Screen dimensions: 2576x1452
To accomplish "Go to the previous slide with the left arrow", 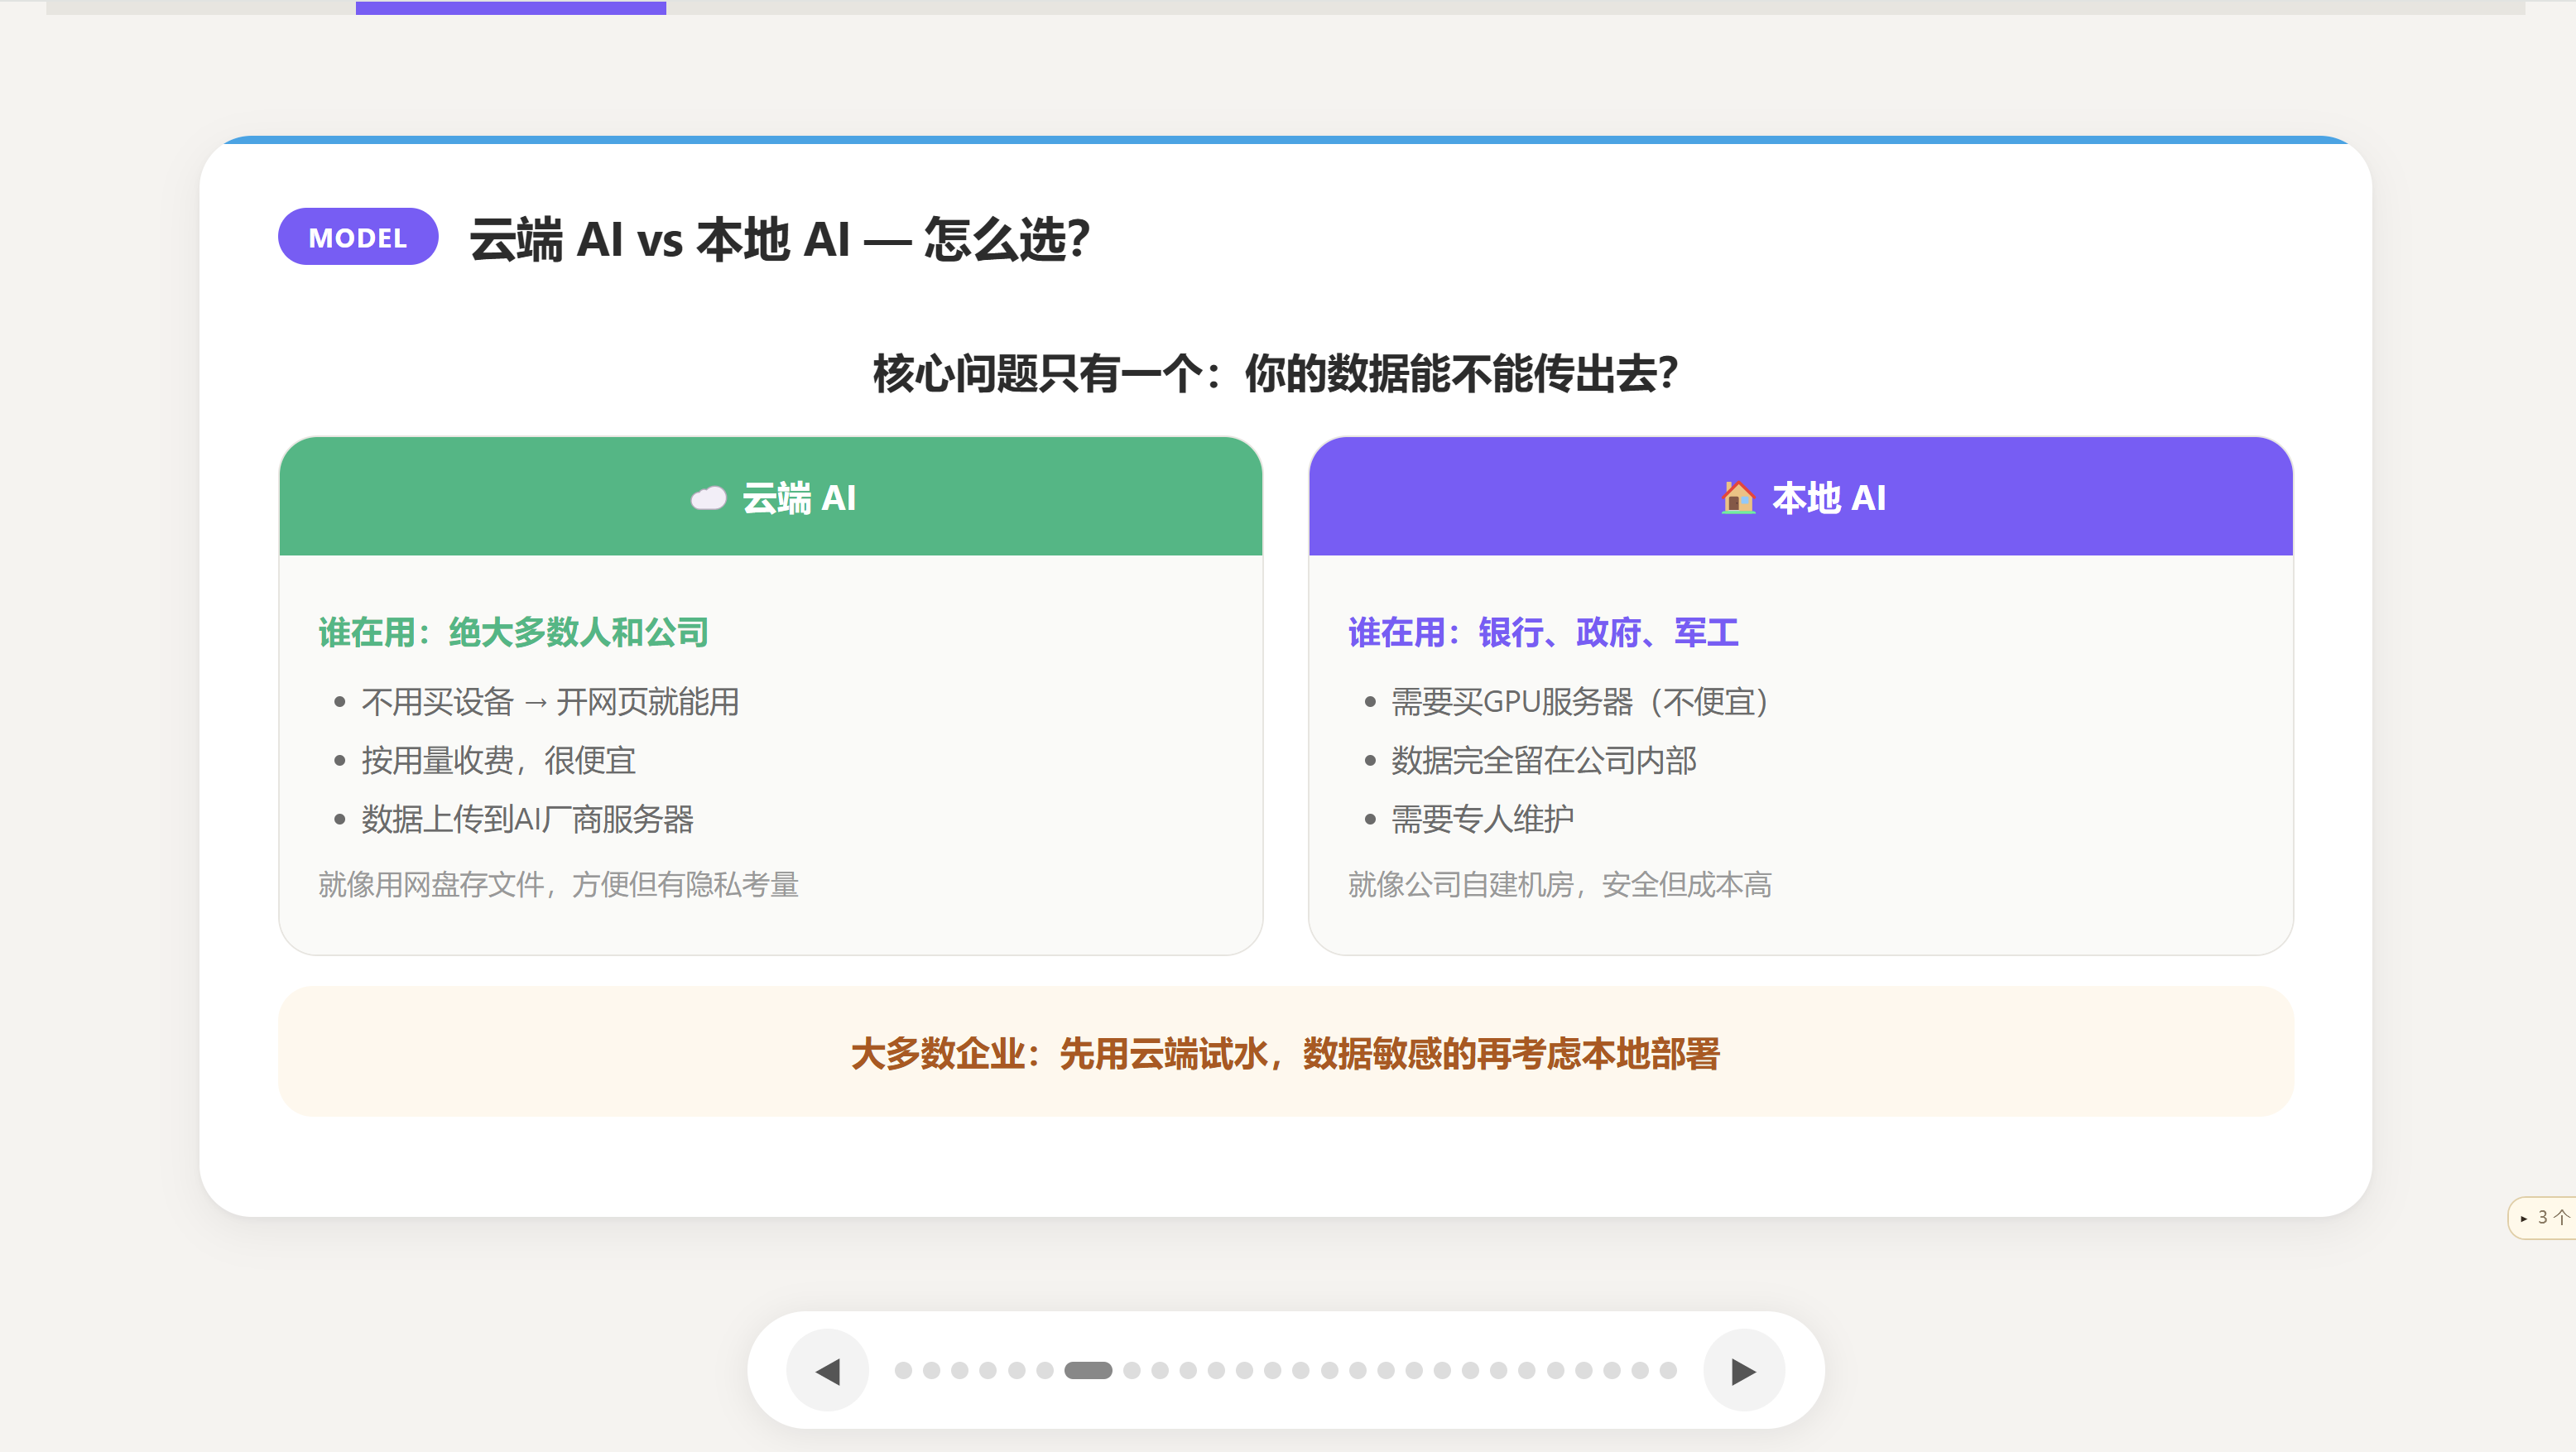I will pos(827,1370).
